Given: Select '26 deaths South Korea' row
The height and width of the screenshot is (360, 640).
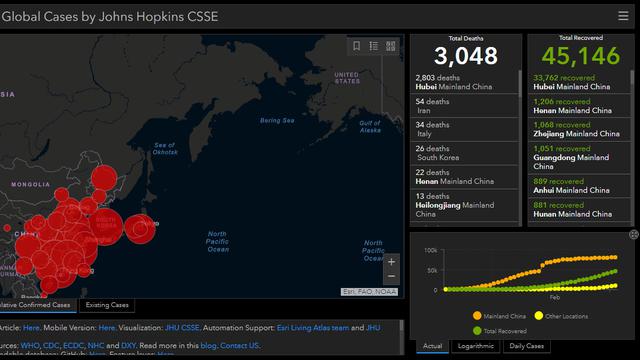Looking at the screenshot, I should point(464,153).
